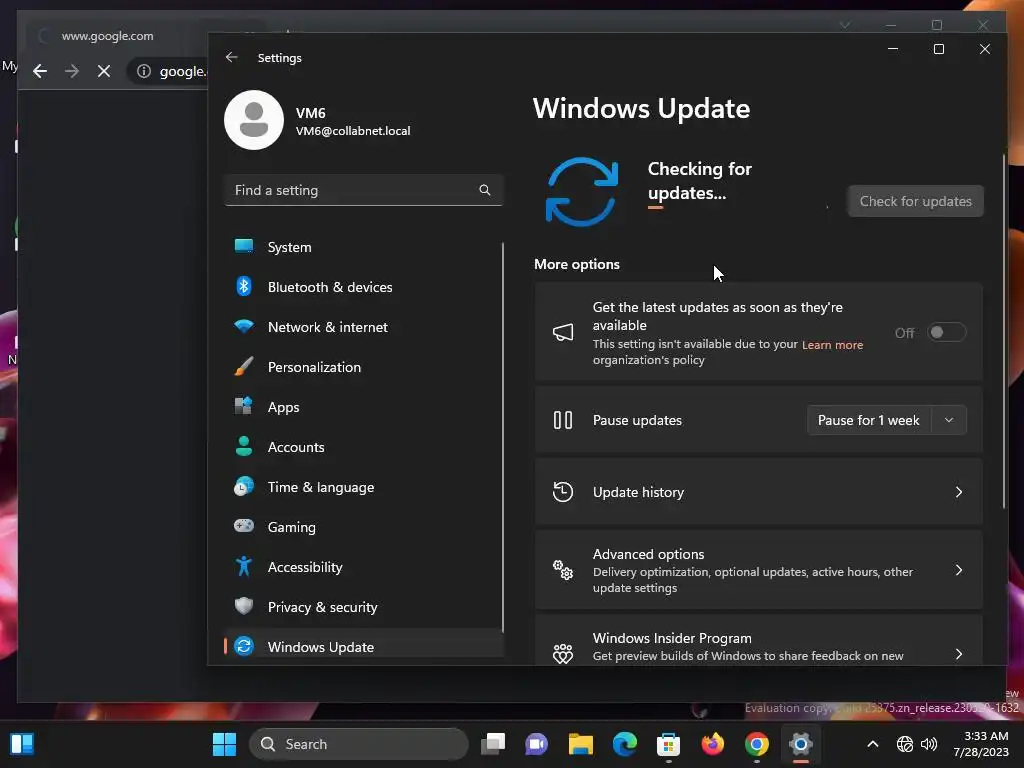Image resolution: width=1024 pixels, height=768 pixels.
Task: Open Accounts settings
Action: click(363, 447)
